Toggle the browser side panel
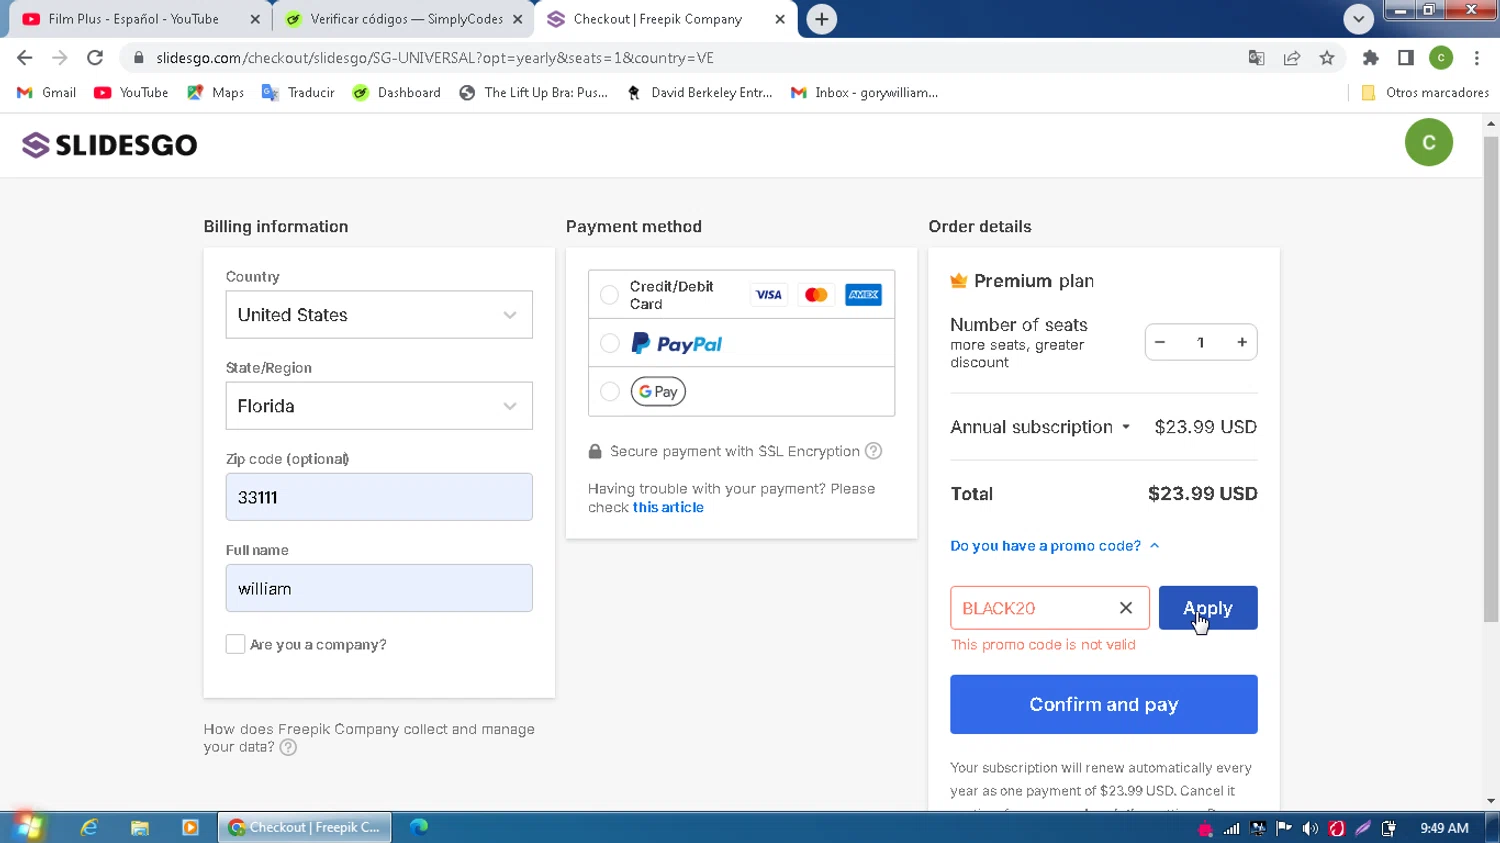The image size is (1500, 843). [1406, 58]
